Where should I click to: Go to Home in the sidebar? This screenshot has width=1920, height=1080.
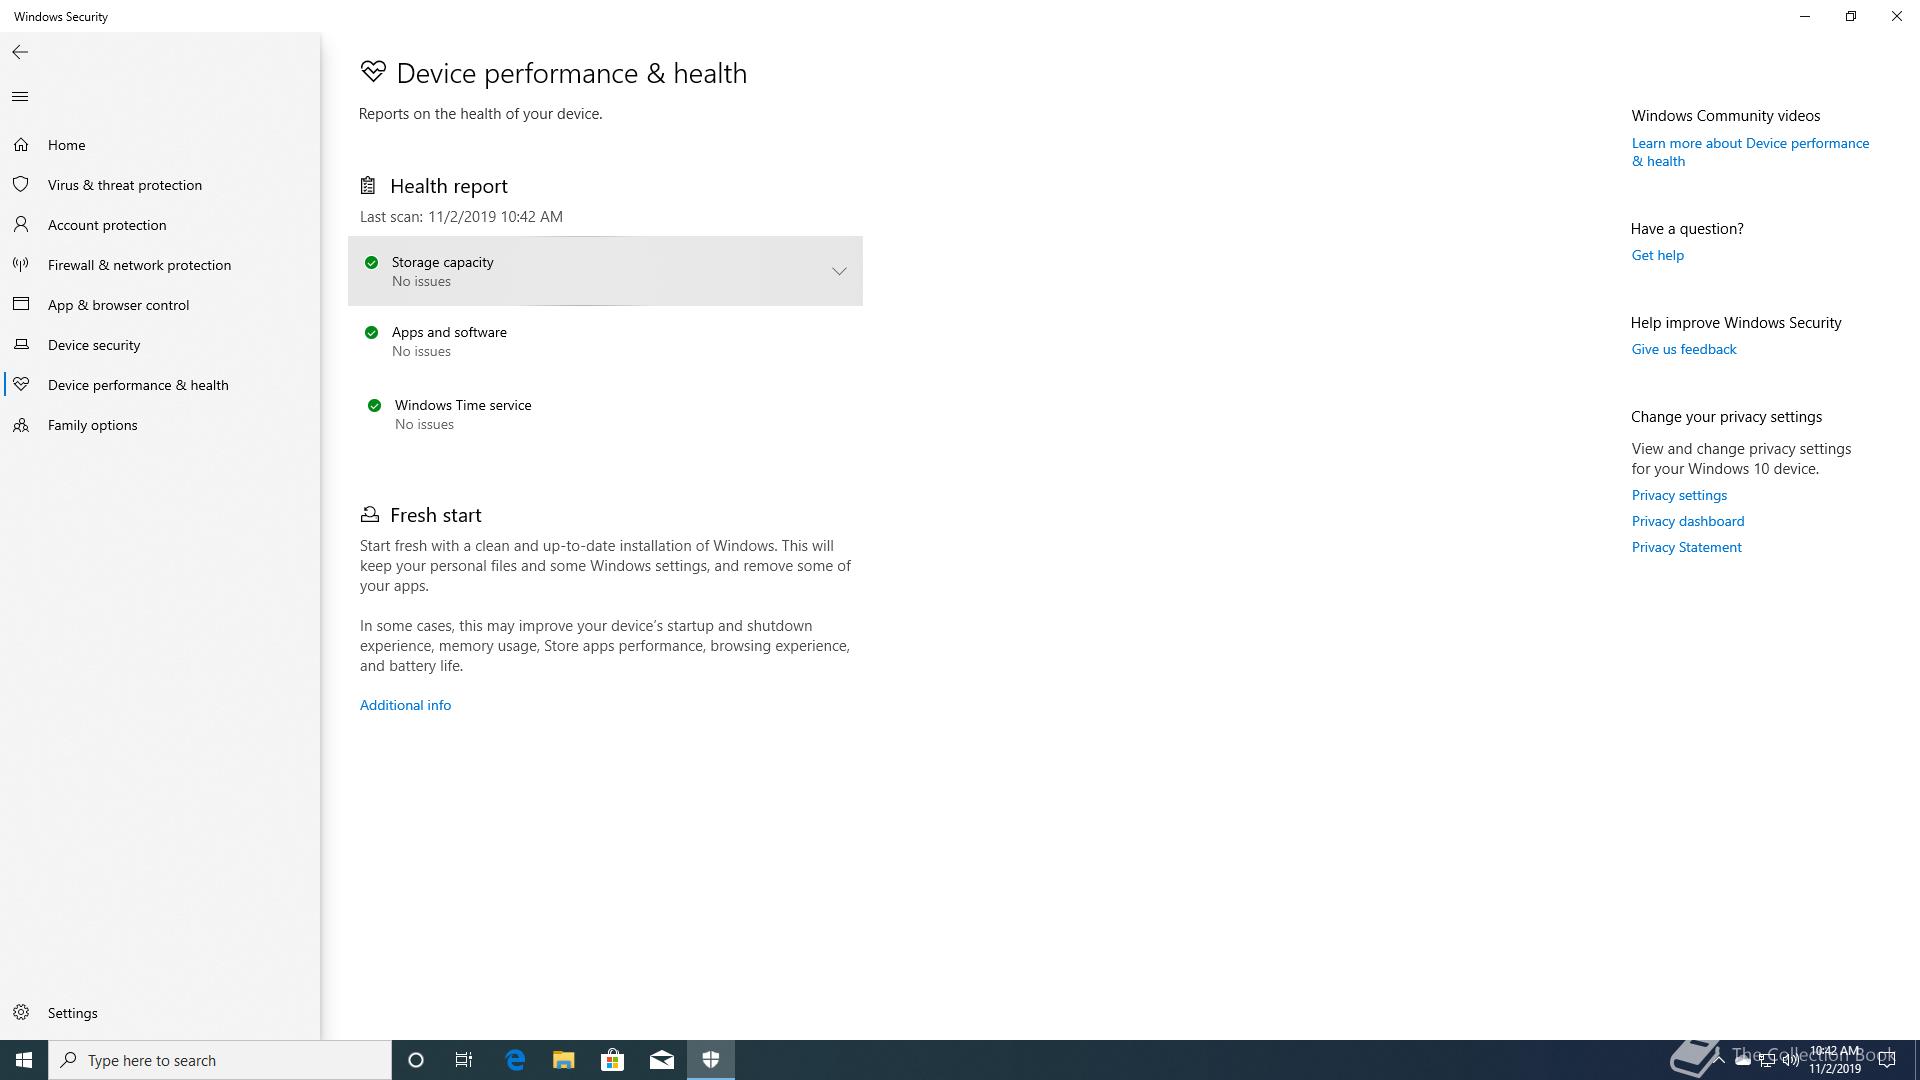[160, 145]
